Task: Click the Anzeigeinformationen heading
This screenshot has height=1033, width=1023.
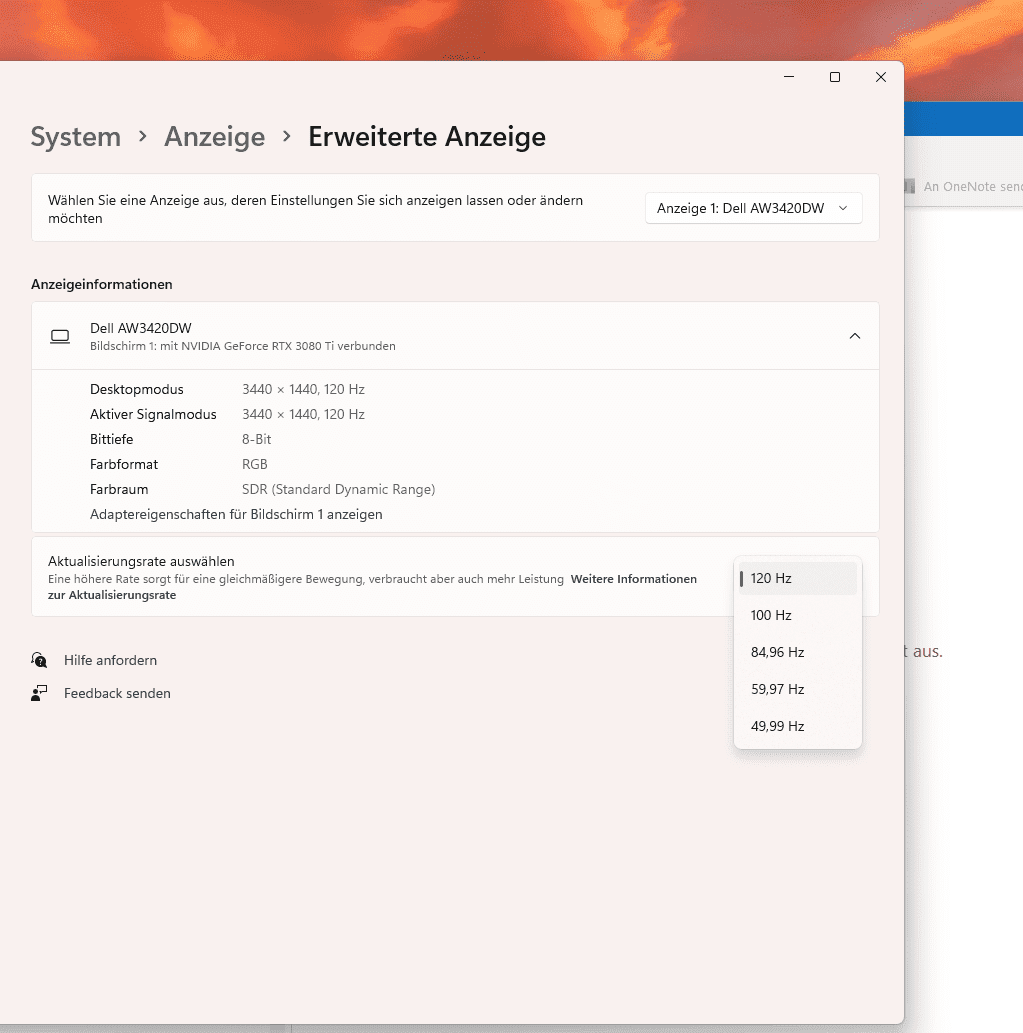Action: 101,284
